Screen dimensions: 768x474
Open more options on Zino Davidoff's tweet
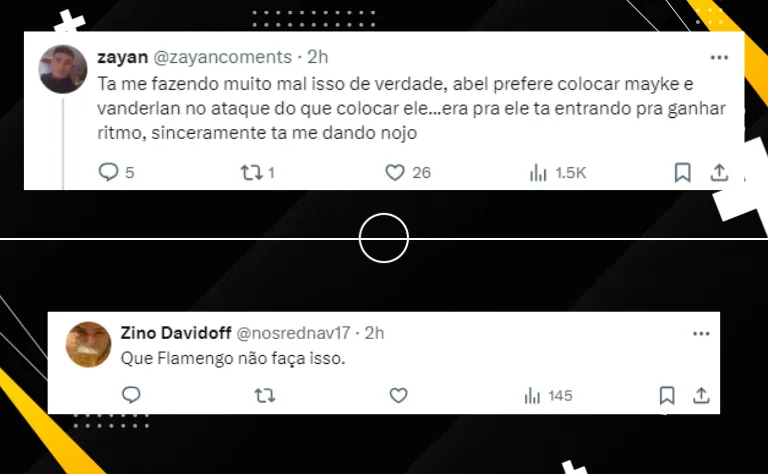click(x=701, y=333)
